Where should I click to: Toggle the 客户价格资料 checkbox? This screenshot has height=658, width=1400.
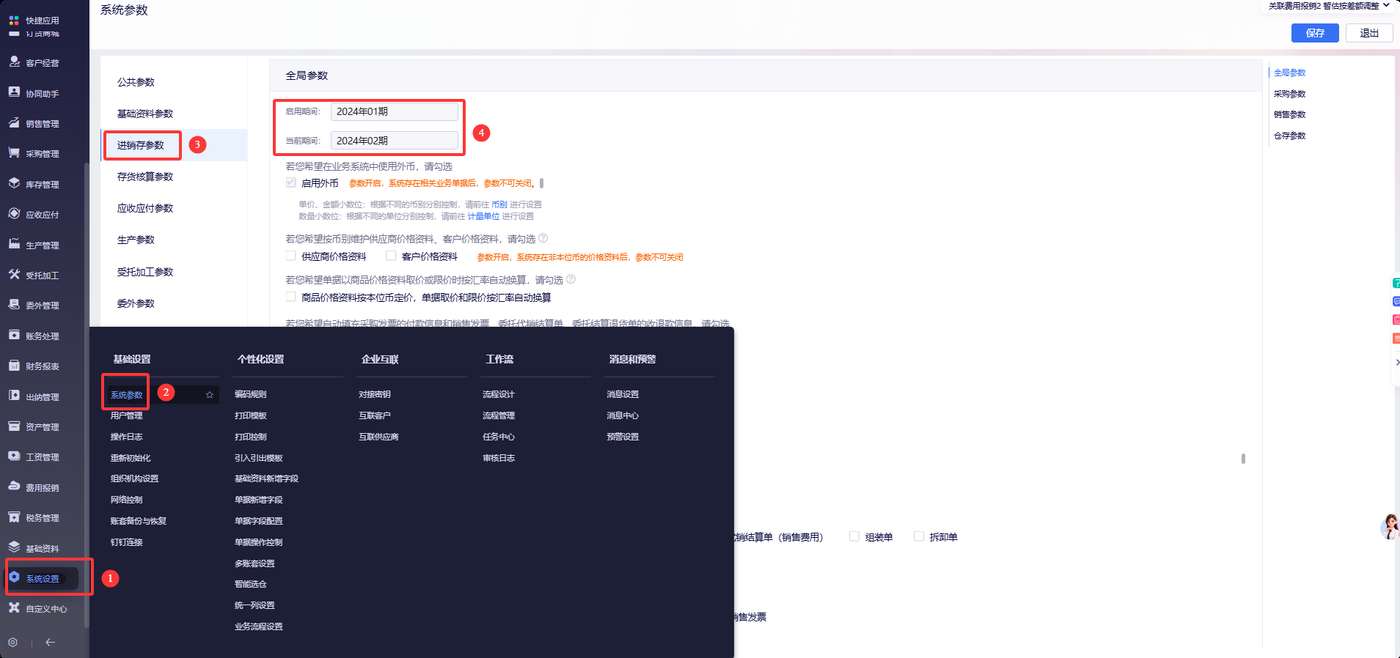click(391, 256)
